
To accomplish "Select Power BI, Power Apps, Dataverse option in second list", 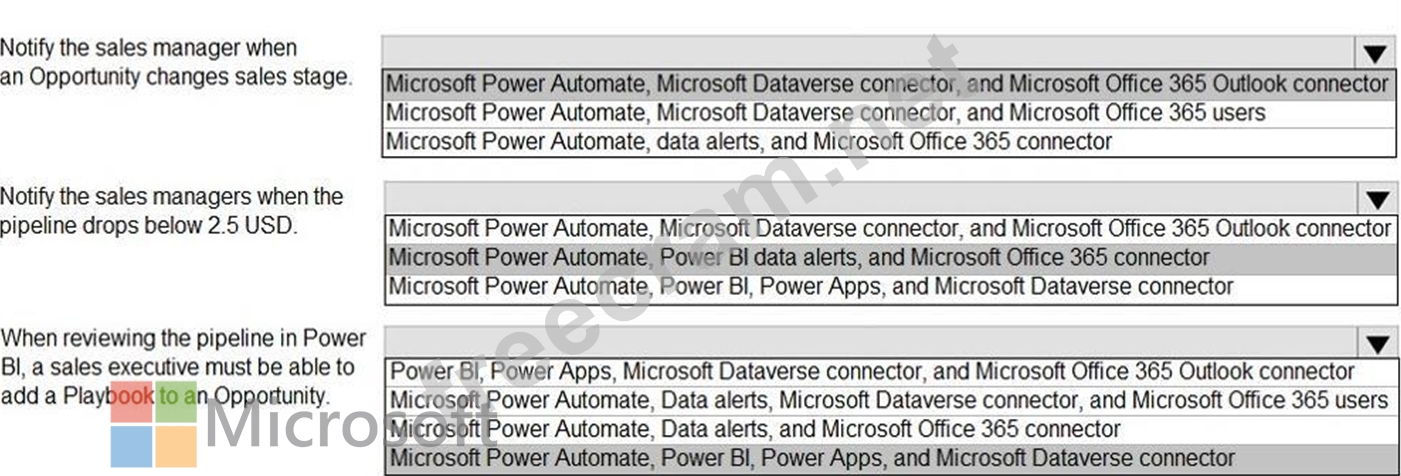I will pos(890,287).
